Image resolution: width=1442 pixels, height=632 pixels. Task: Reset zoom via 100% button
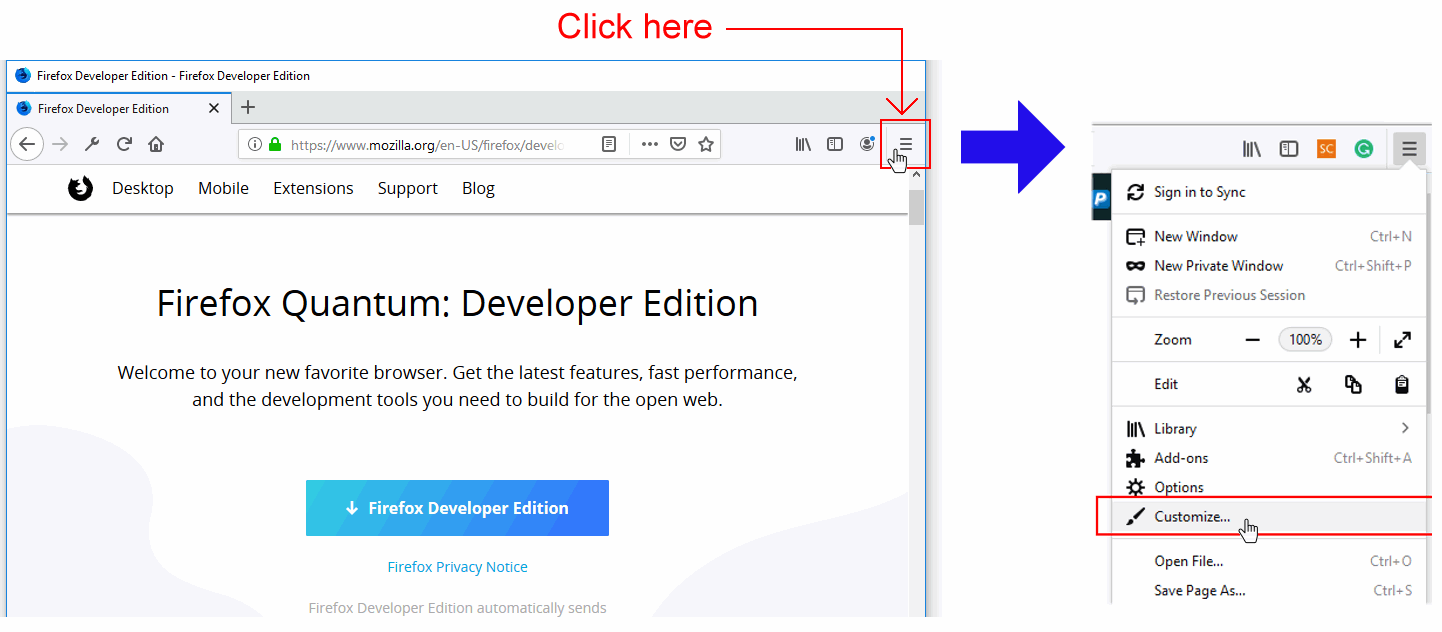[1305, 340]
